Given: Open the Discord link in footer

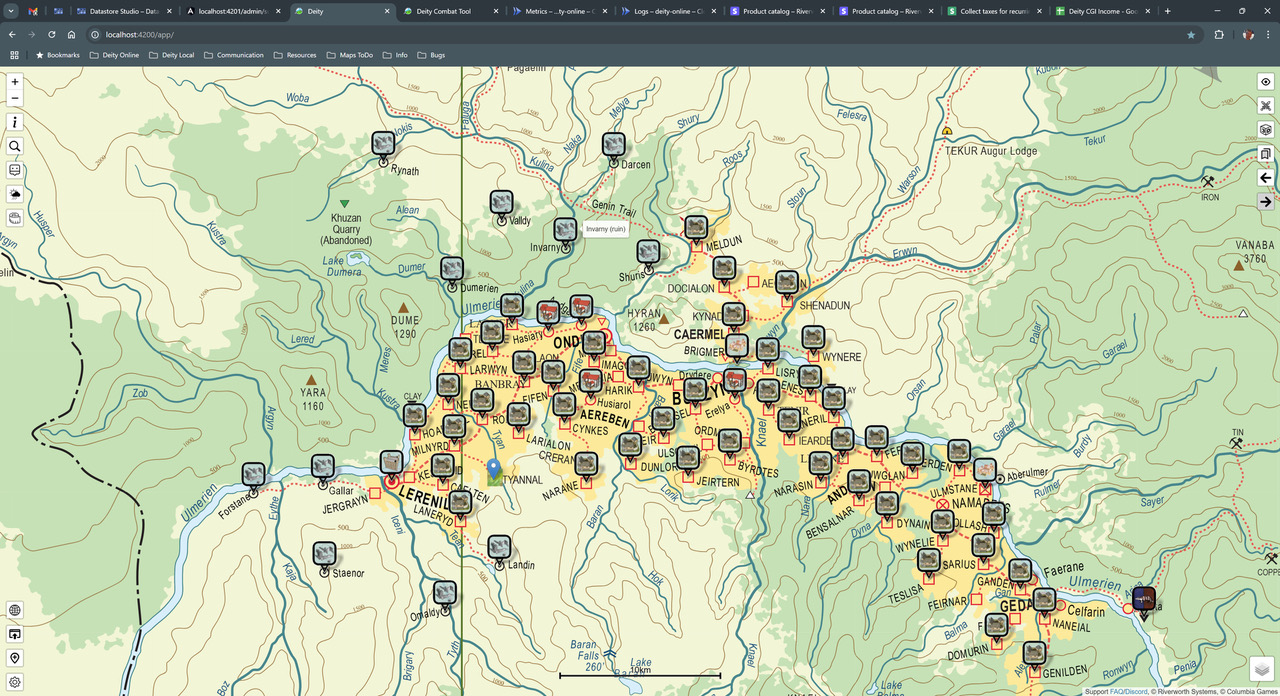Looking at the screenshot, I should [x=1136, y=691].
